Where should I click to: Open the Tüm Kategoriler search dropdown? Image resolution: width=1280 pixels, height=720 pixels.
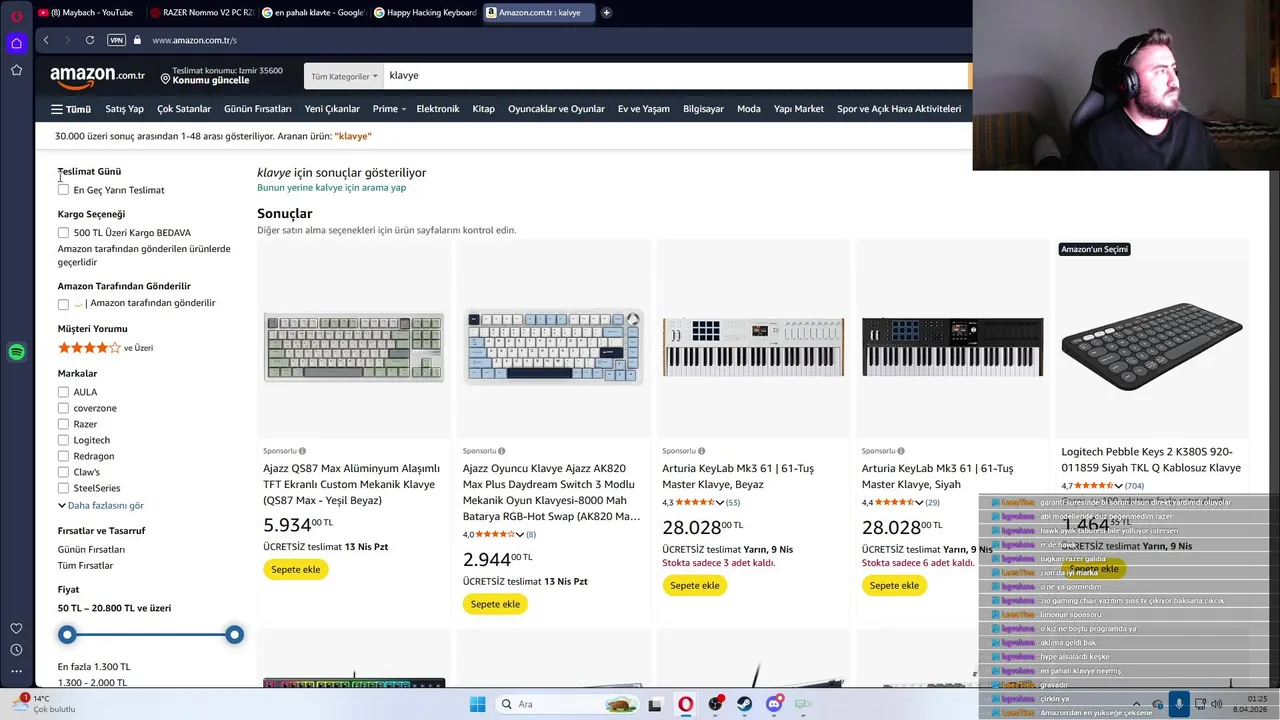pyautogui.click(x=344, y=76)
